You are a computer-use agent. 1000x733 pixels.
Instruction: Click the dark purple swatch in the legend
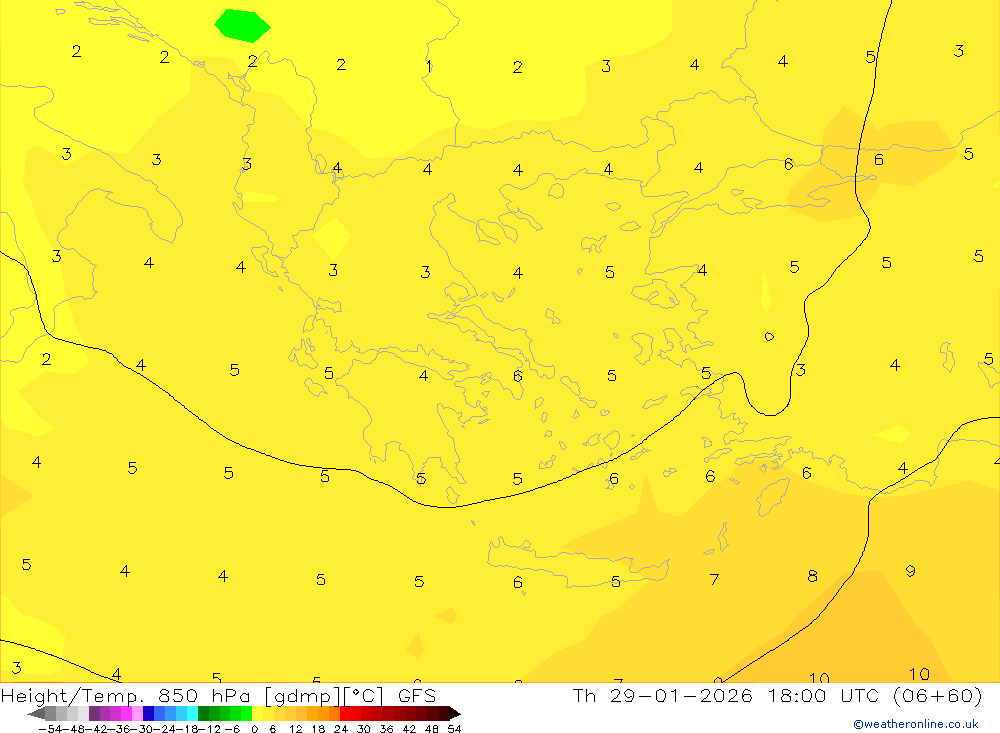[x=94, y=714]
